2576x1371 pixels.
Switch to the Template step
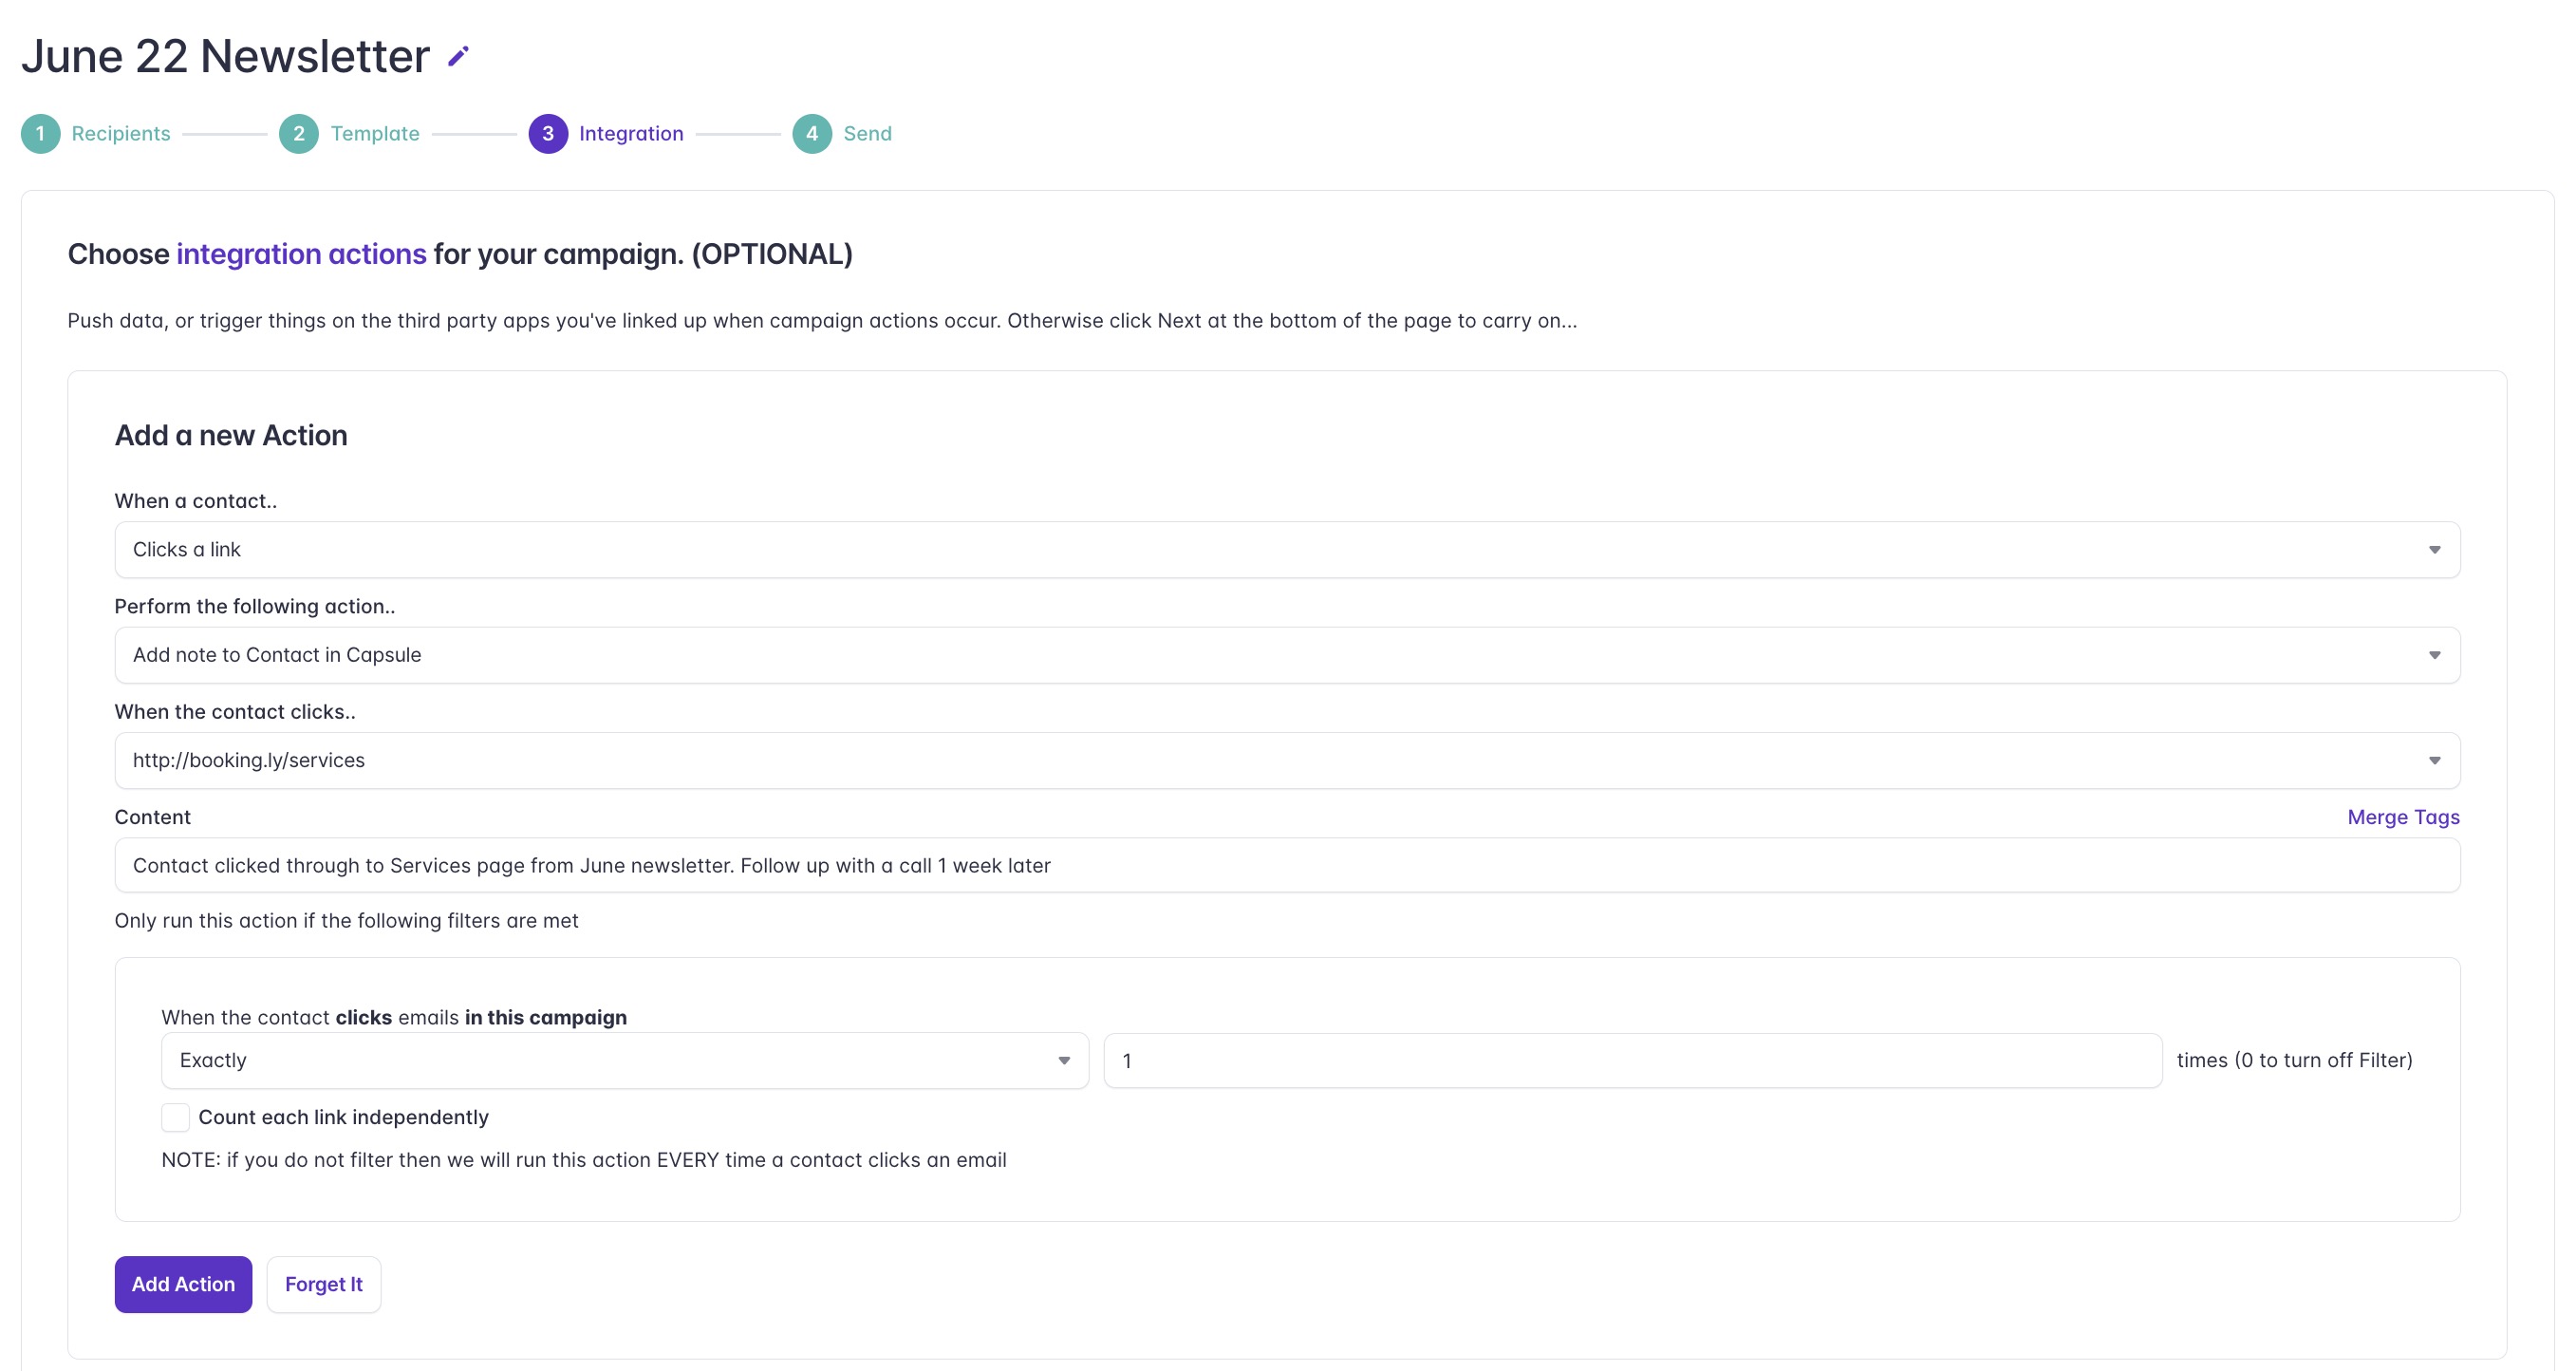(x=375, y=134)
